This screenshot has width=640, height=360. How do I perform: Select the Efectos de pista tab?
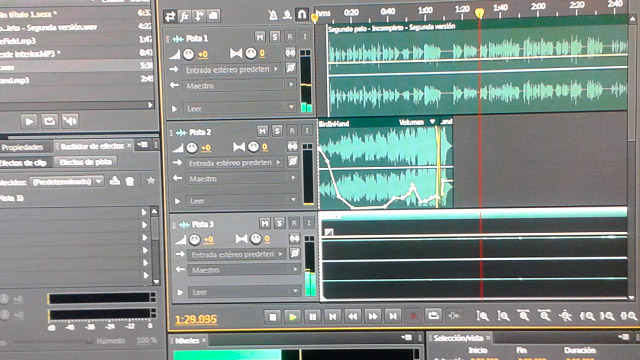point(85,162)
